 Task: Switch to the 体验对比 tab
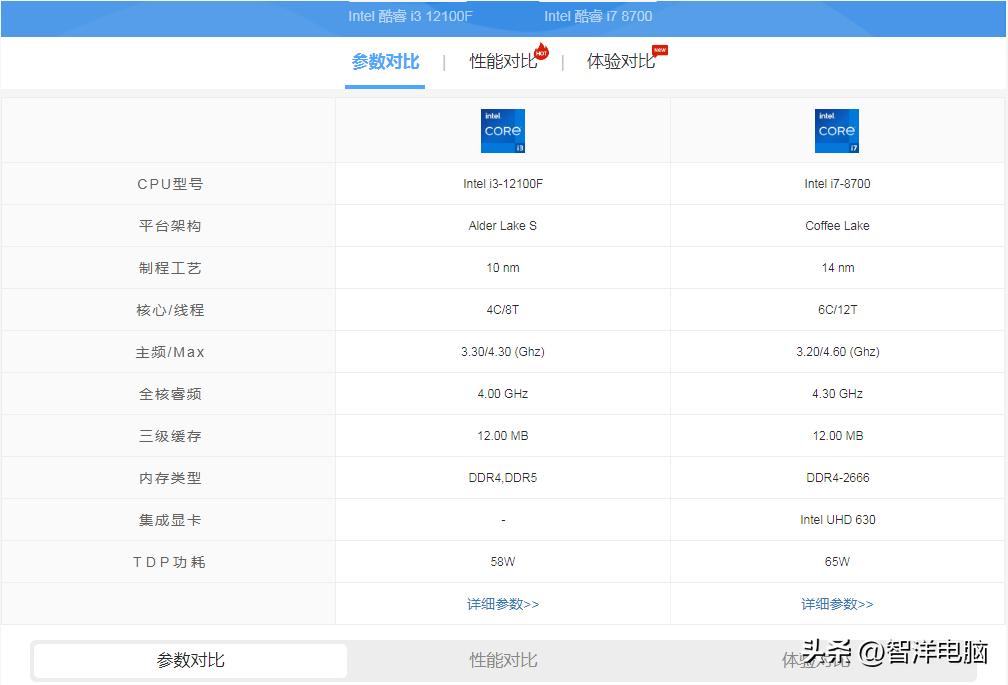pos(622,62)
